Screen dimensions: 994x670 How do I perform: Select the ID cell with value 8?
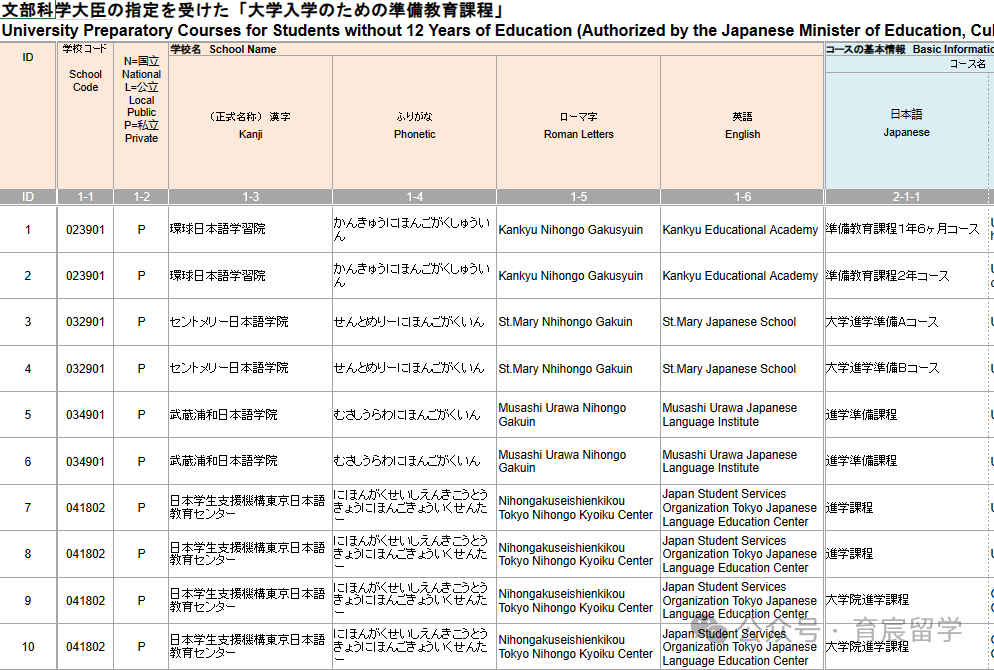pos(28,554)
